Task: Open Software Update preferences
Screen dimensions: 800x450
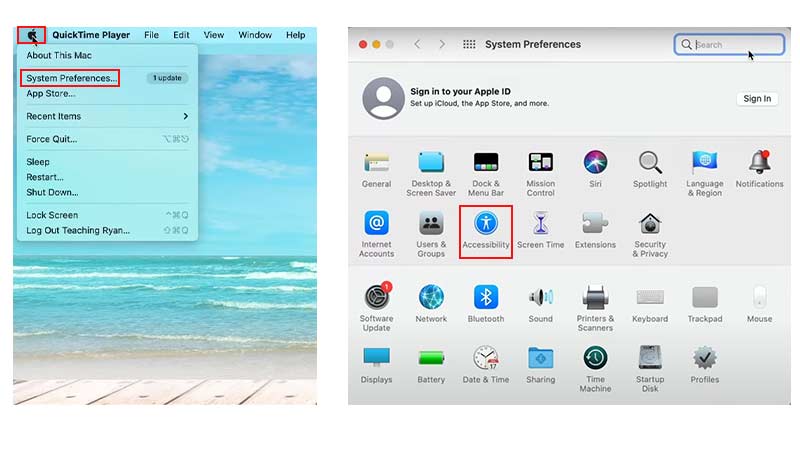Action: click(377, 307)
